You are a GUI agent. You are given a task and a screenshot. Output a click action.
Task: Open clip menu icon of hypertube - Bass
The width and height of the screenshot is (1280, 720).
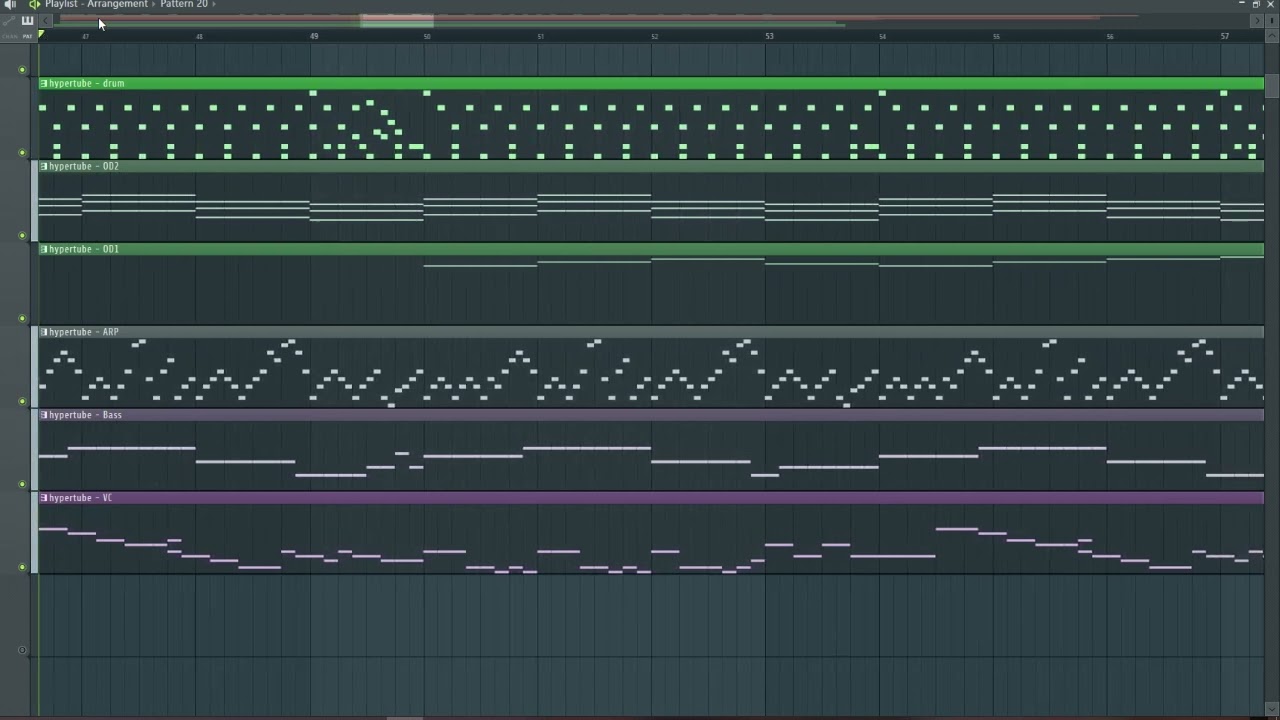43,415
